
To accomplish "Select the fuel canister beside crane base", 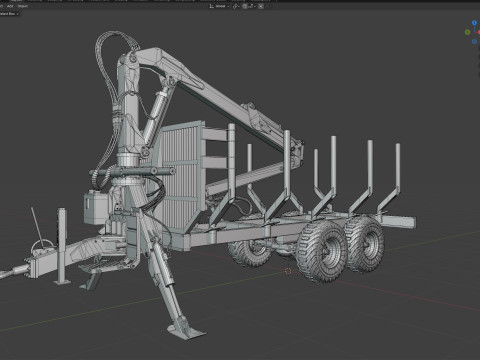I will (x=95, y=207).
